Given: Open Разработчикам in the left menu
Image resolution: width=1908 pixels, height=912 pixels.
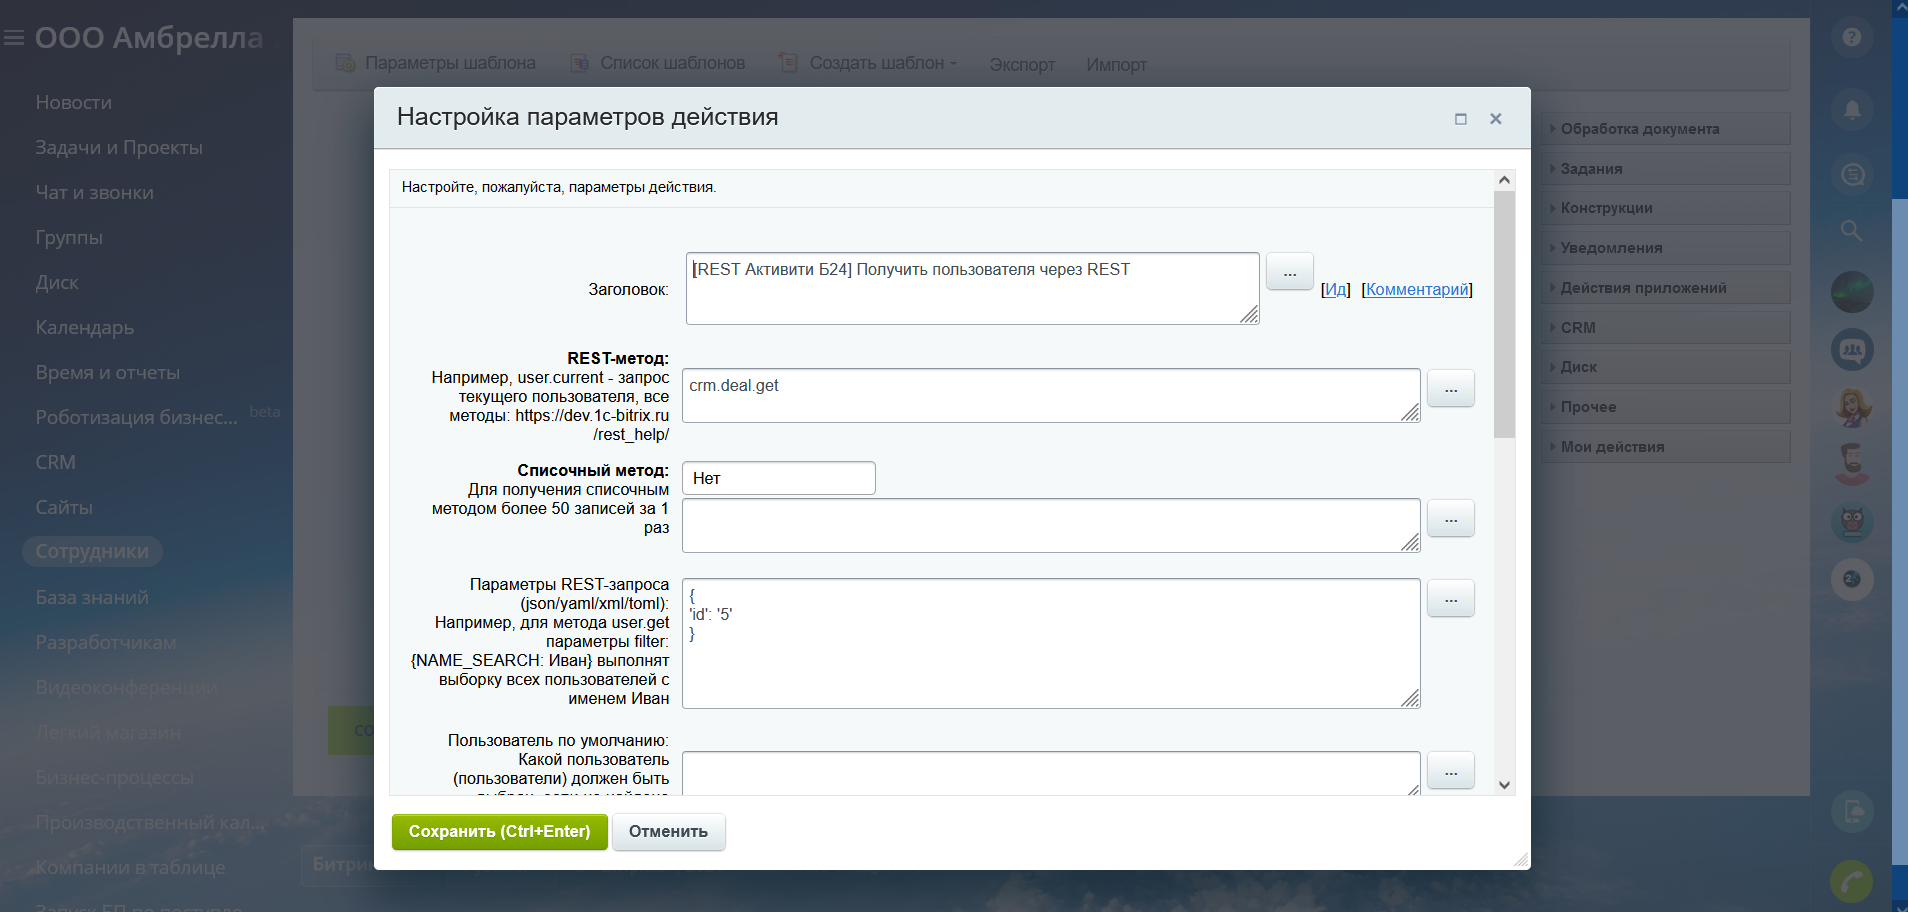Looking at the screenshot, I should pos(106,643).
